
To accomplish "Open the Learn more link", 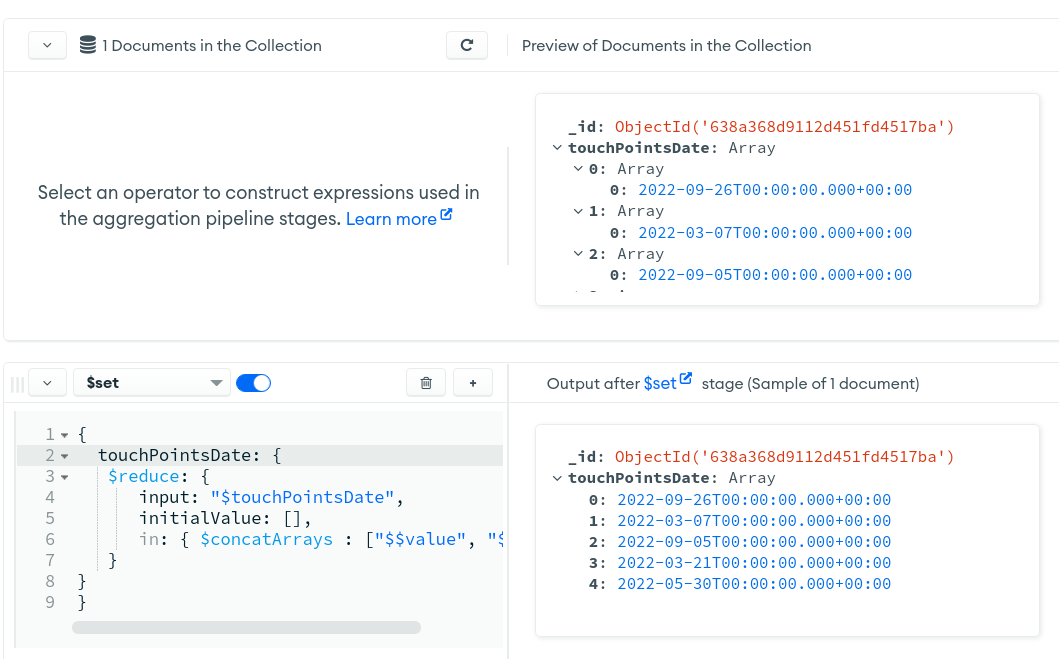I will click(x=391, y=219).
